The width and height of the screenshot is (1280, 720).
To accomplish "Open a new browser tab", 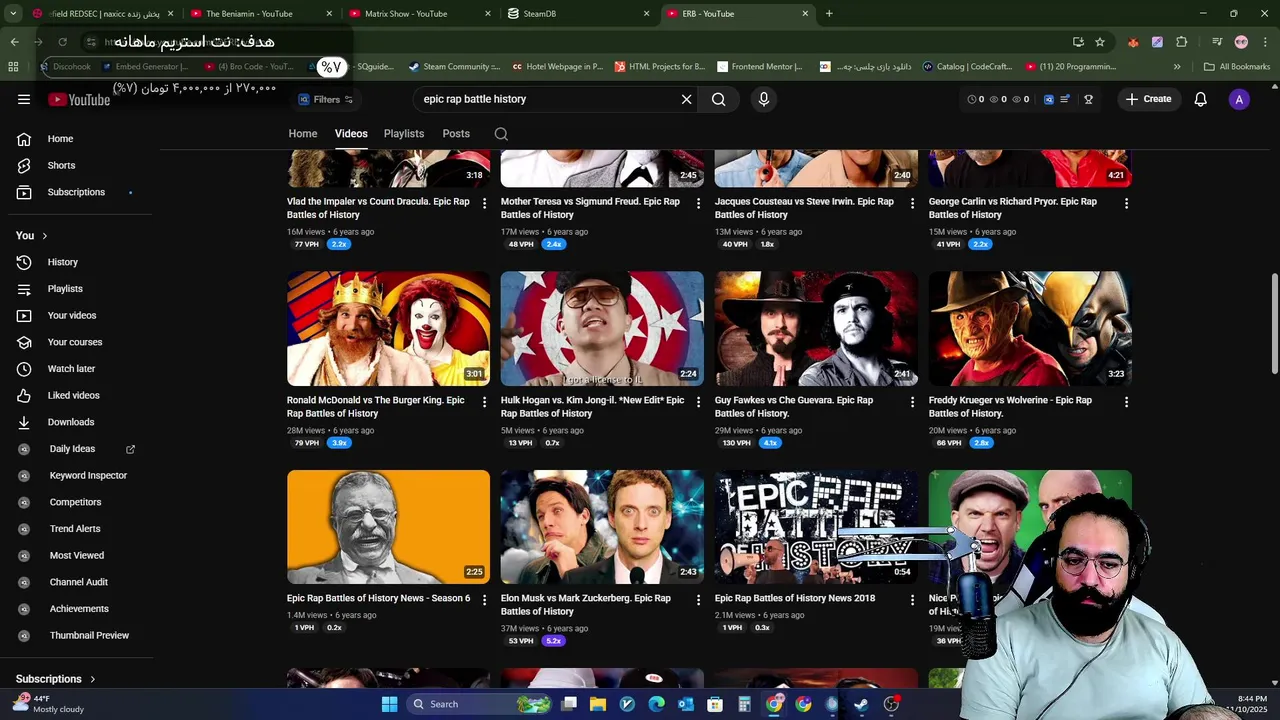I will pos(829,14).
